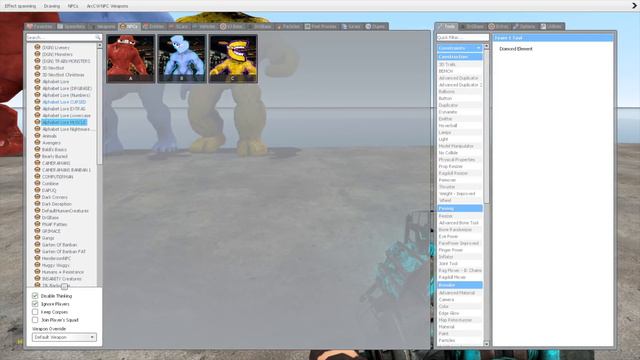The height and width of the screenshot is (360, 640).
Task: Enable Join Player's Squad checkbox
Action: pyautogui.click(x=35, y=320)
